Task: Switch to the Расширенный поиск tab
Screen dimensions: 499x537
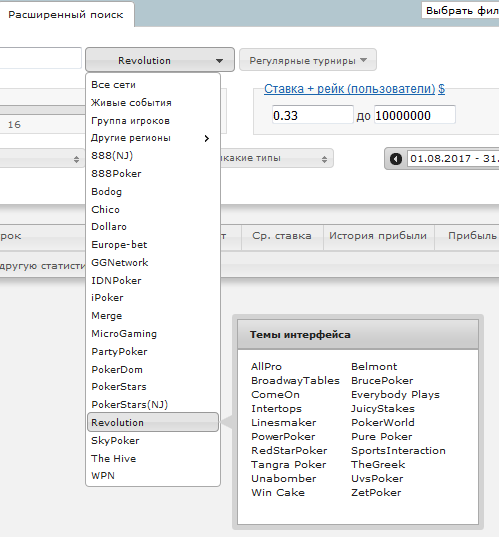Action: (66, 14)
